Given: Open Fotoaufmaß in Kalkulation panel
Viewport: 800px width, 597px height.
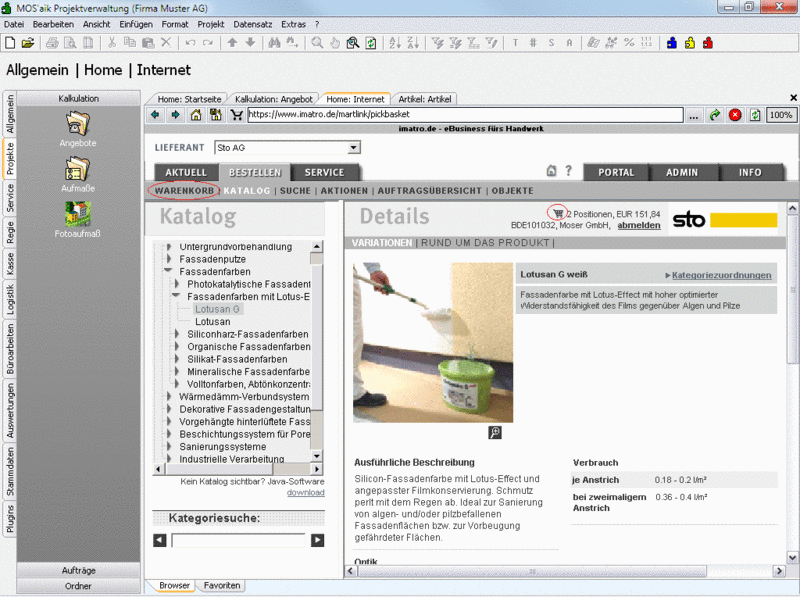Looking at the screenshot, I should click(78, 220).
